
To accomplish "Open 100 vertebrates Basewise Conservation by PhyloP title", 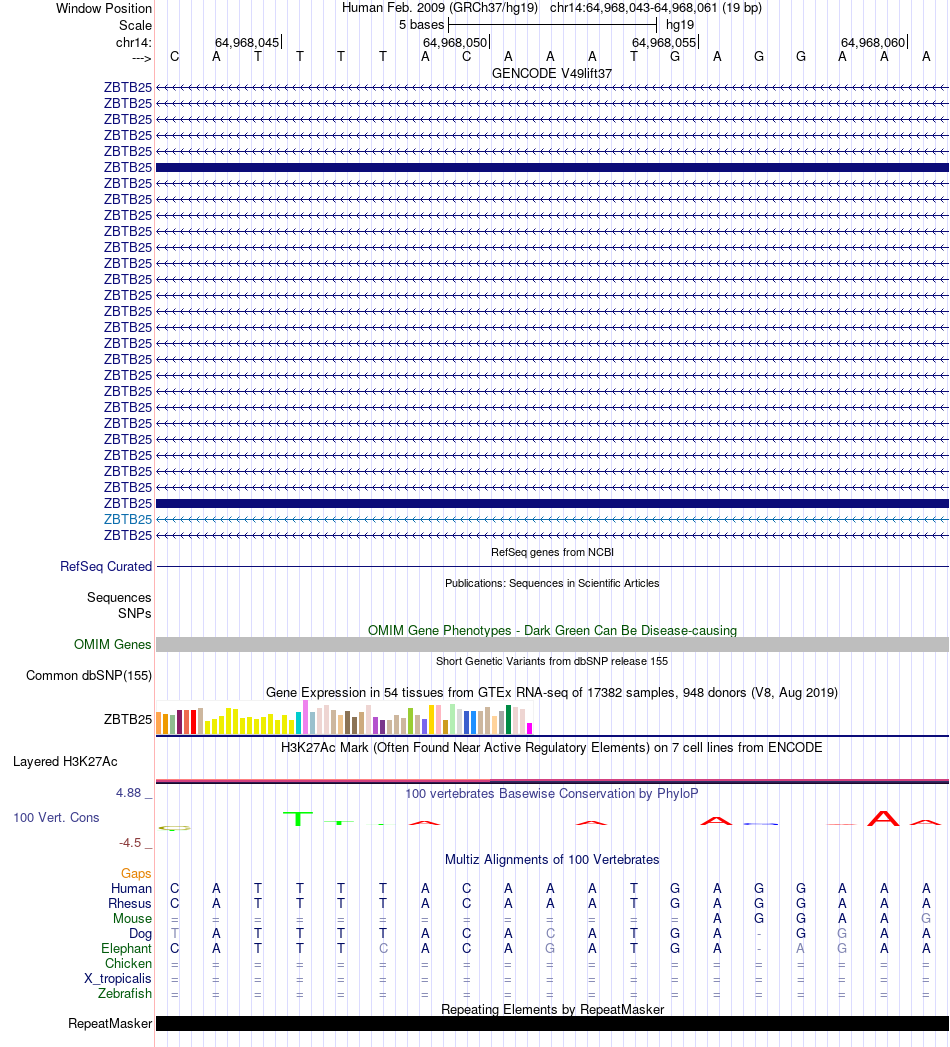I will click(x=551, y=793).
